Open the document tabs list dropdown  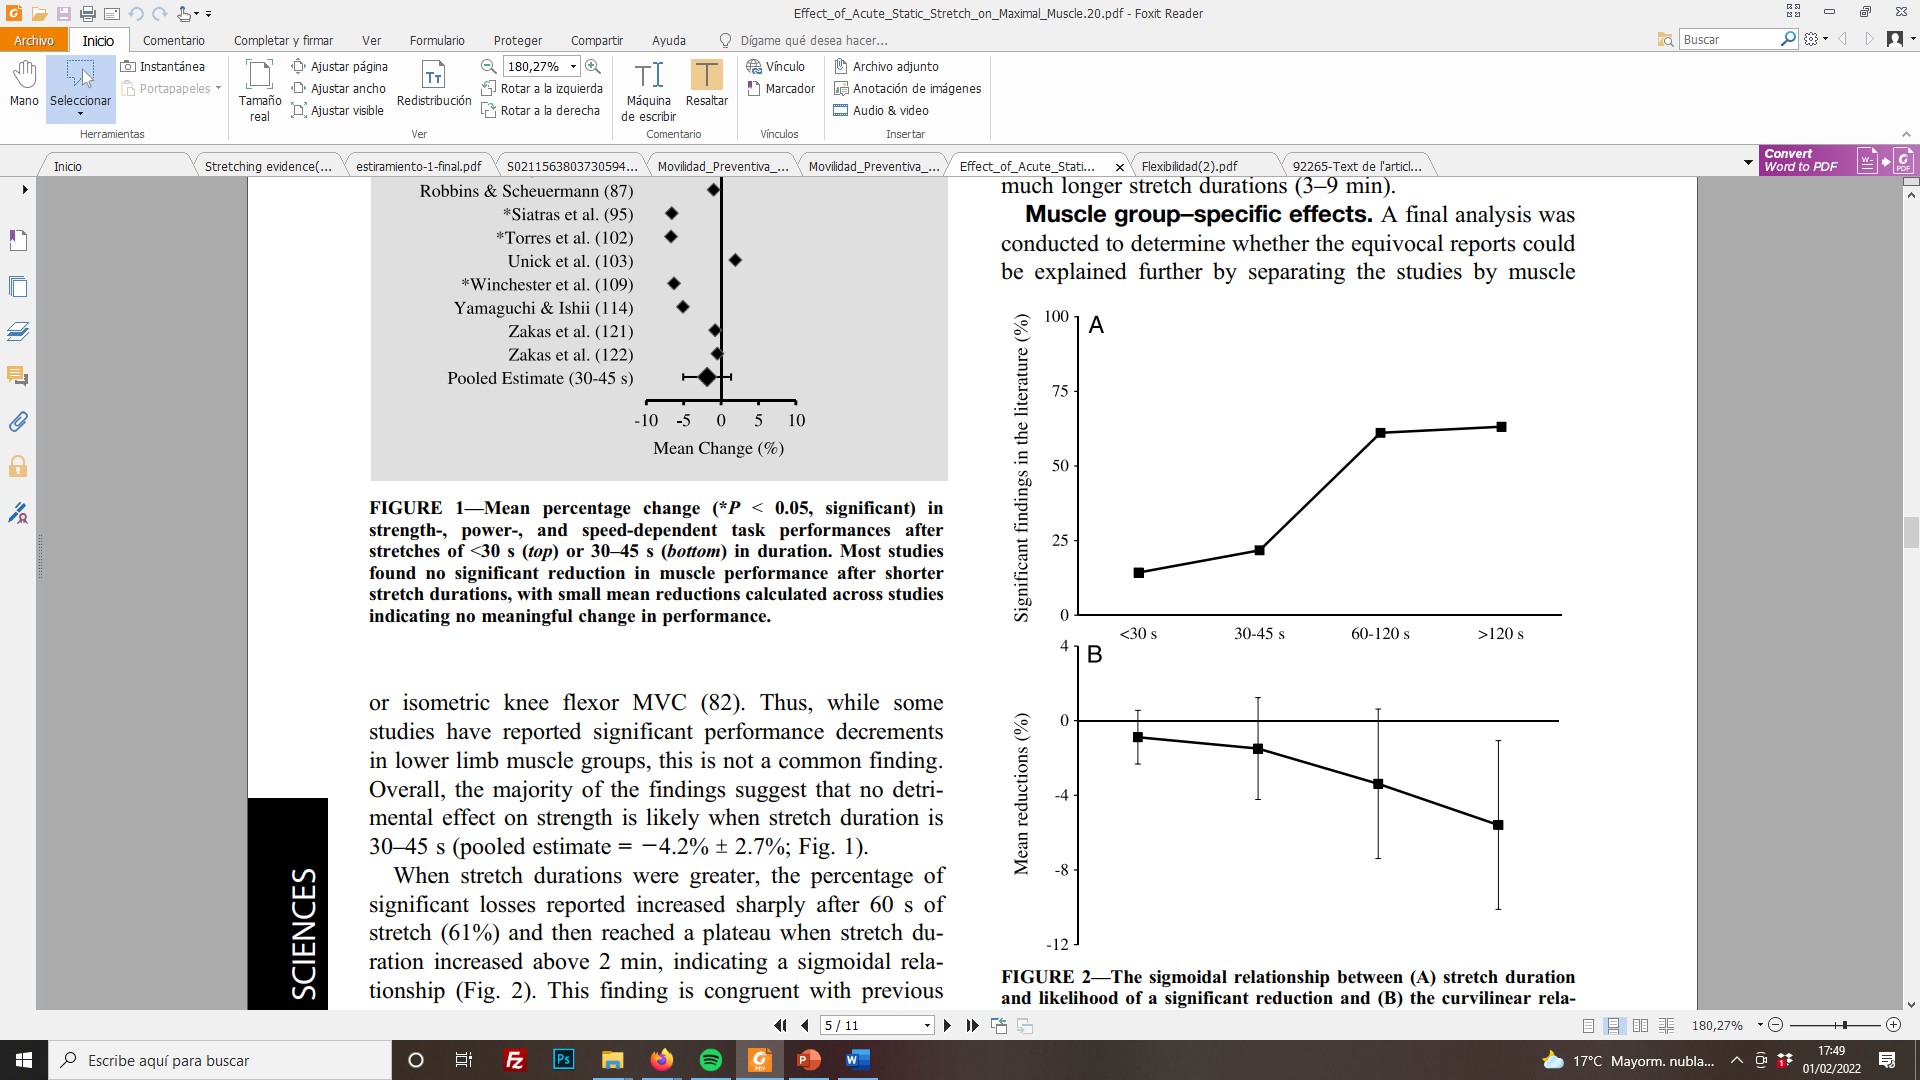pos(1747,162)
